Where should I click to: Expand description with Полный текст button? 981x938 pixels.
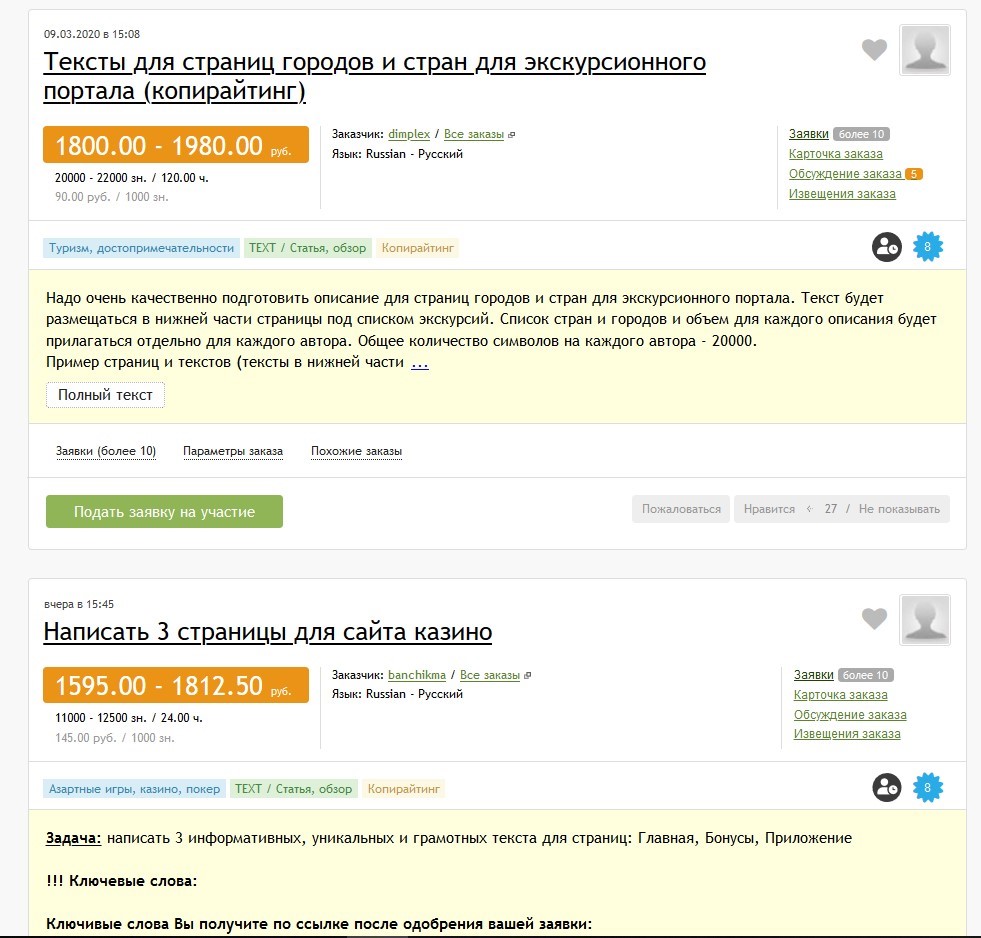pos(105,395)
